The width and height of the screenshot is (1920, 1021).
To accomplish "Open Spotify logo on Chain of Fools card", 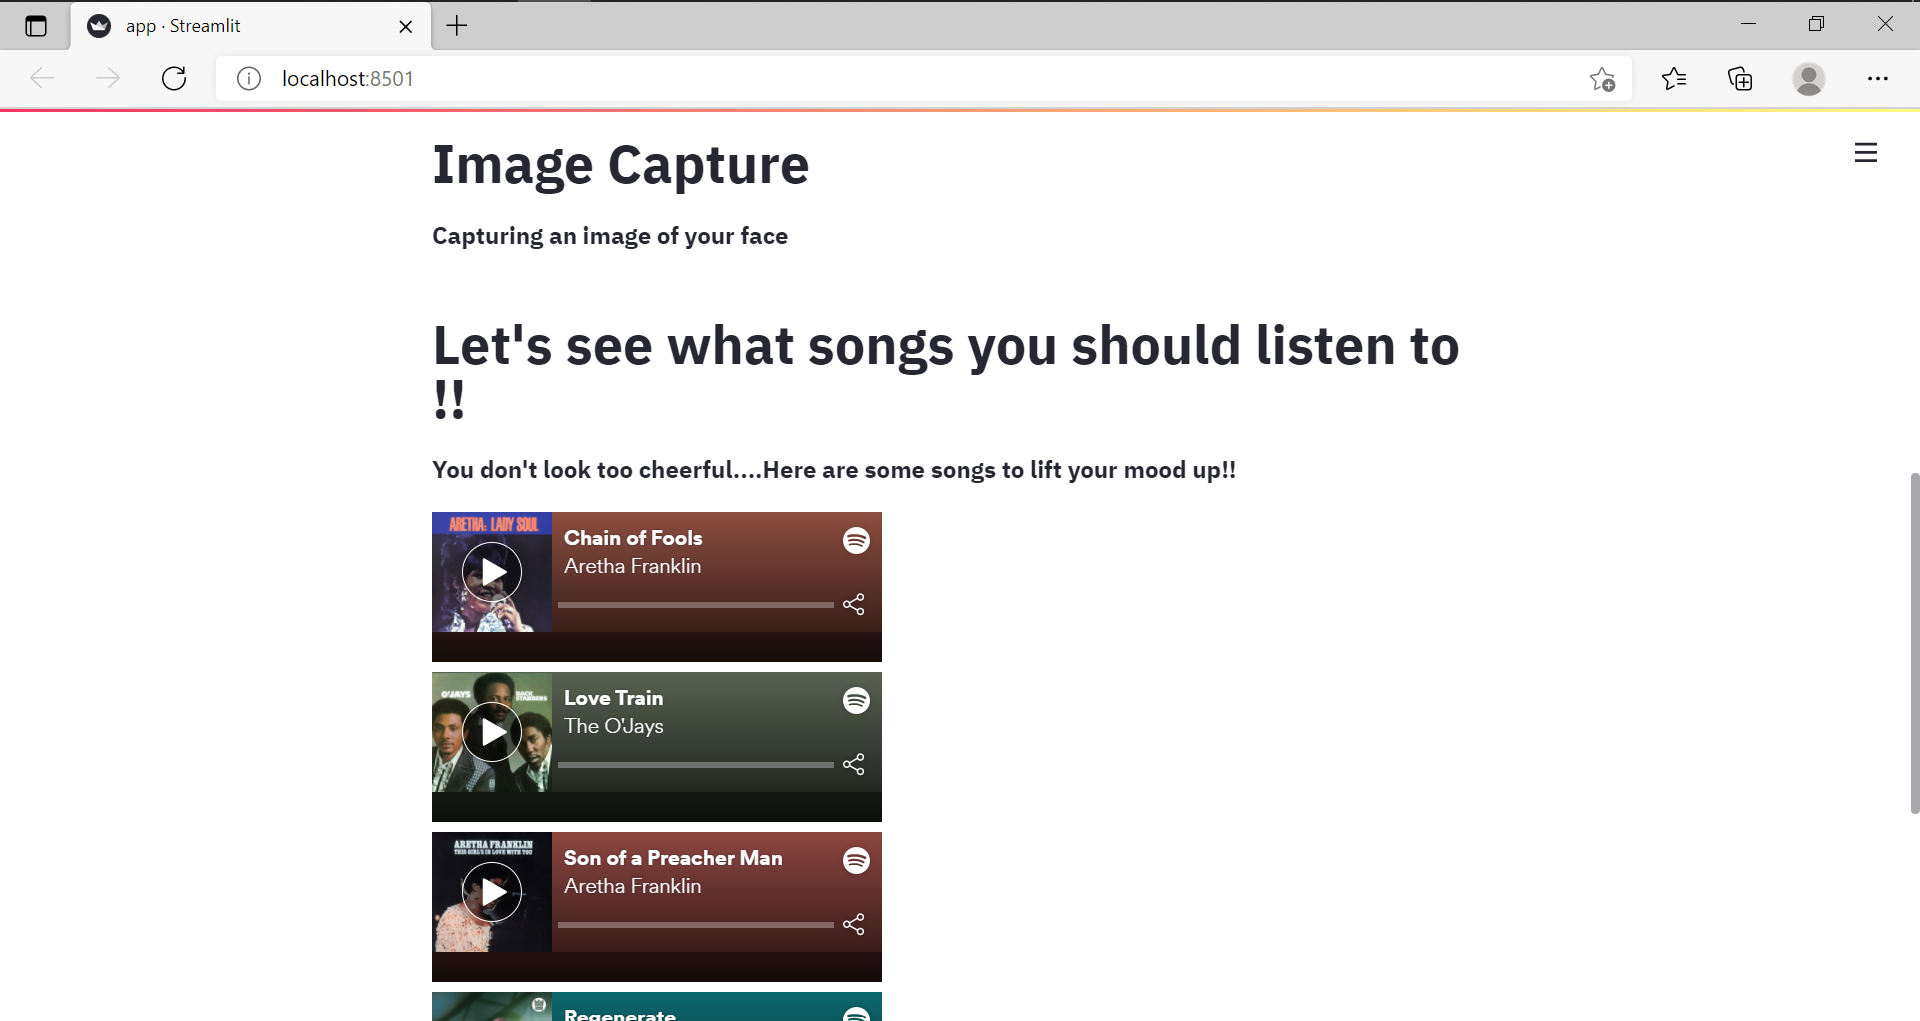I will point(856,540).
